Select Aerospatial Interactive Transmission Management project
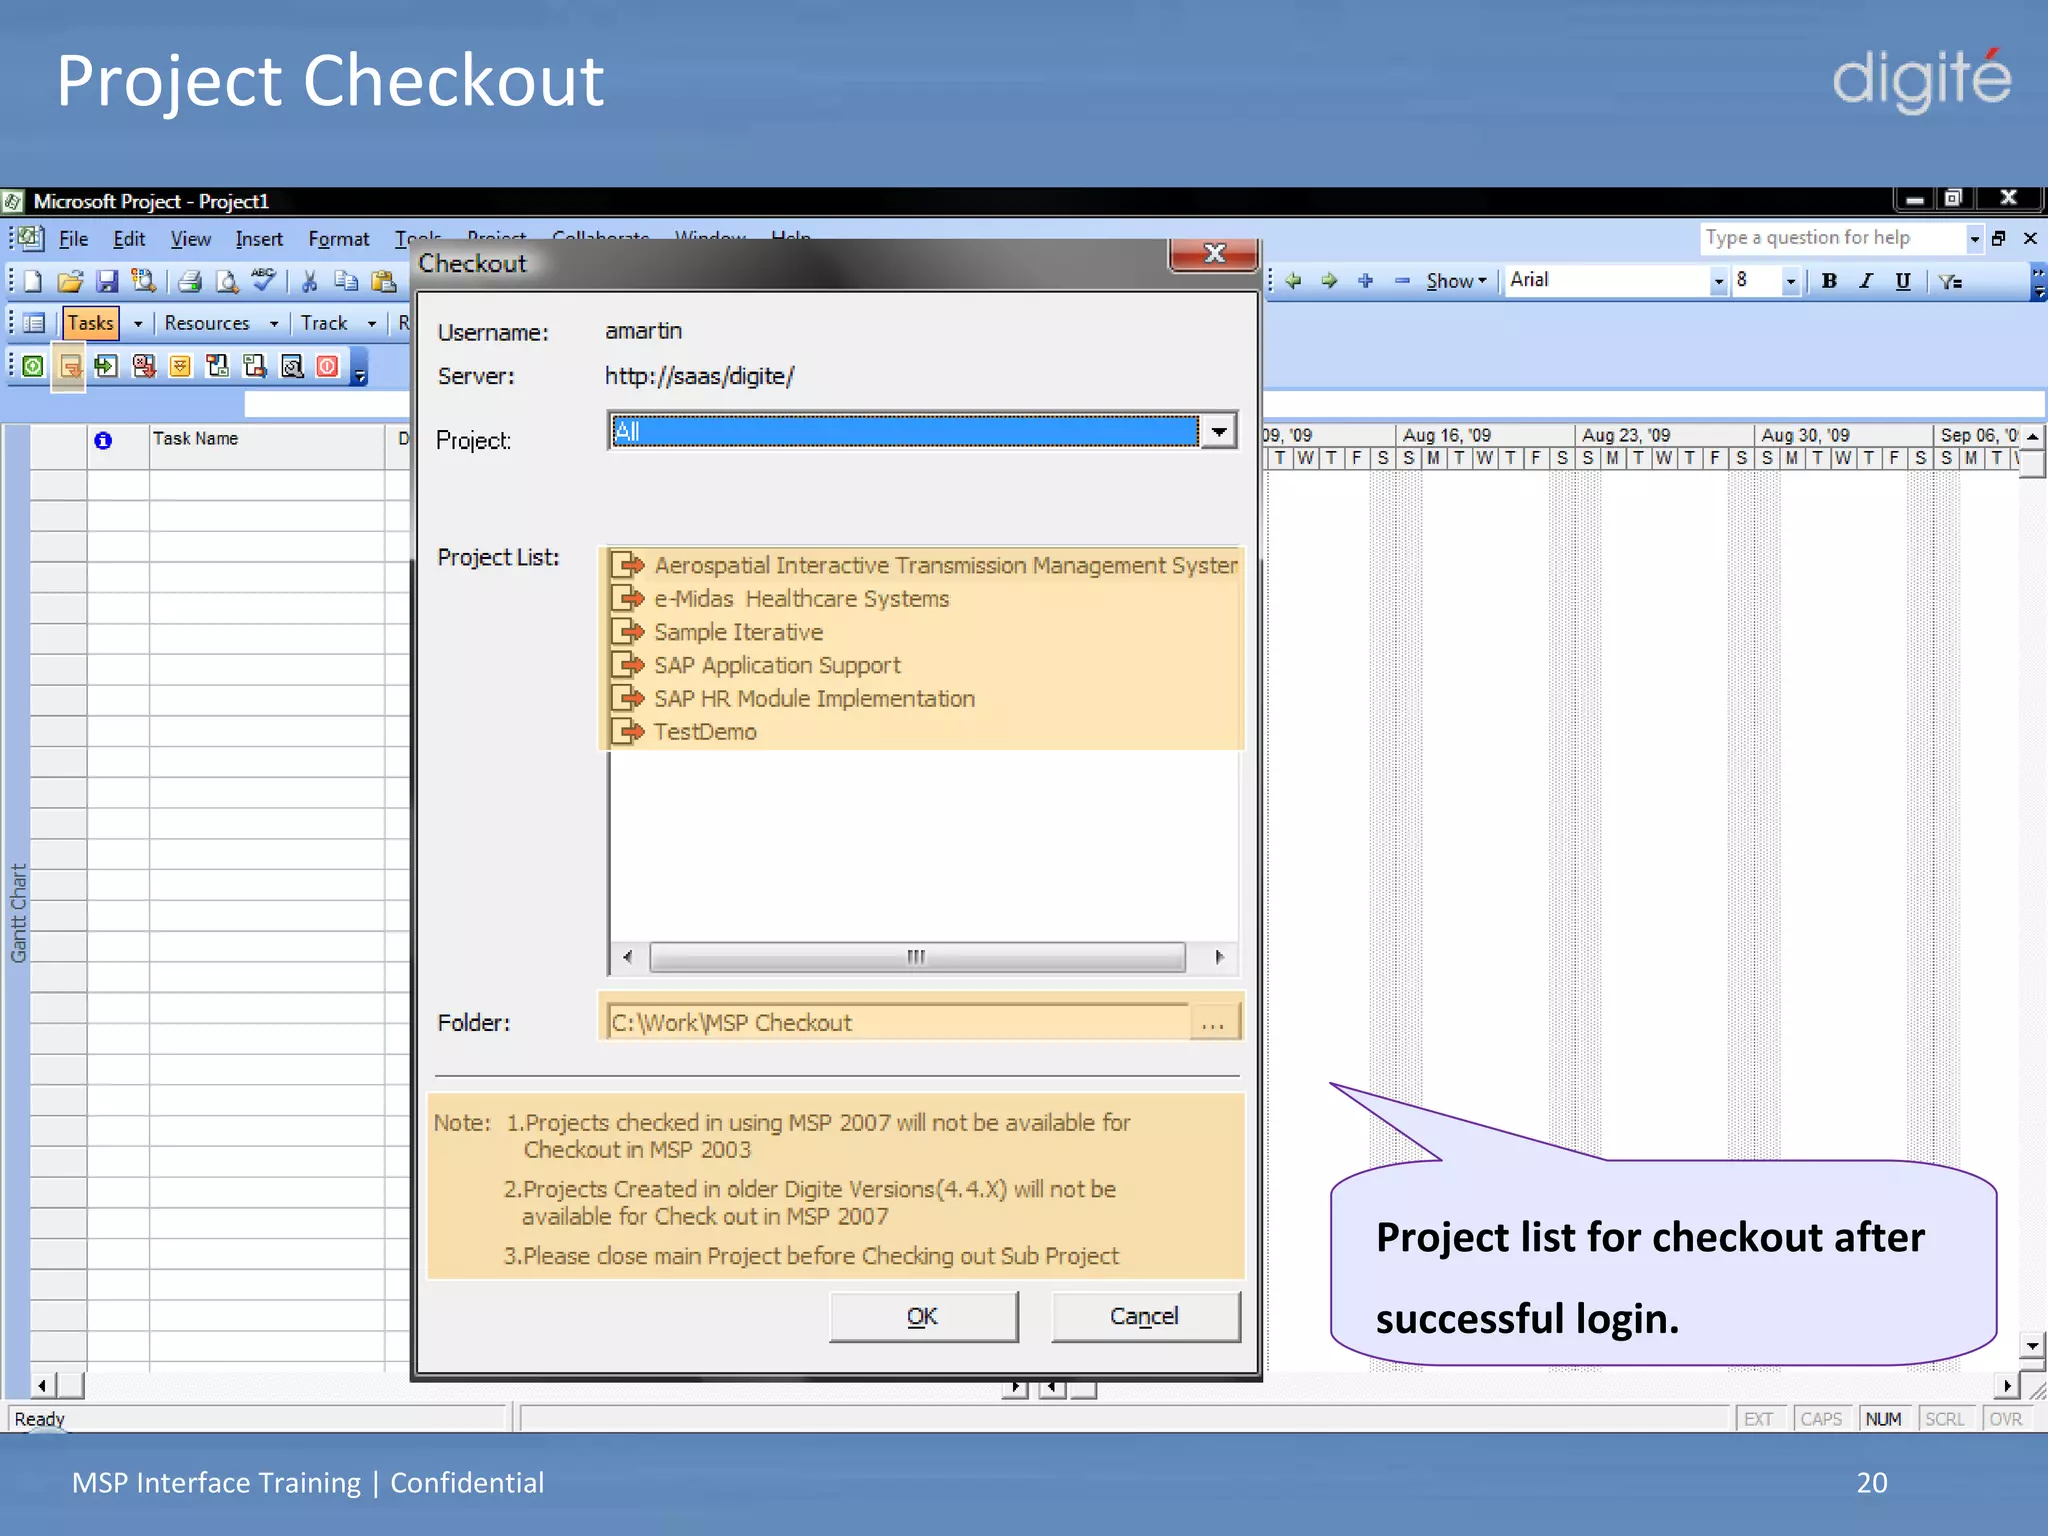Viewport: 2048px width, 1536px height. [x=924, y=565]
